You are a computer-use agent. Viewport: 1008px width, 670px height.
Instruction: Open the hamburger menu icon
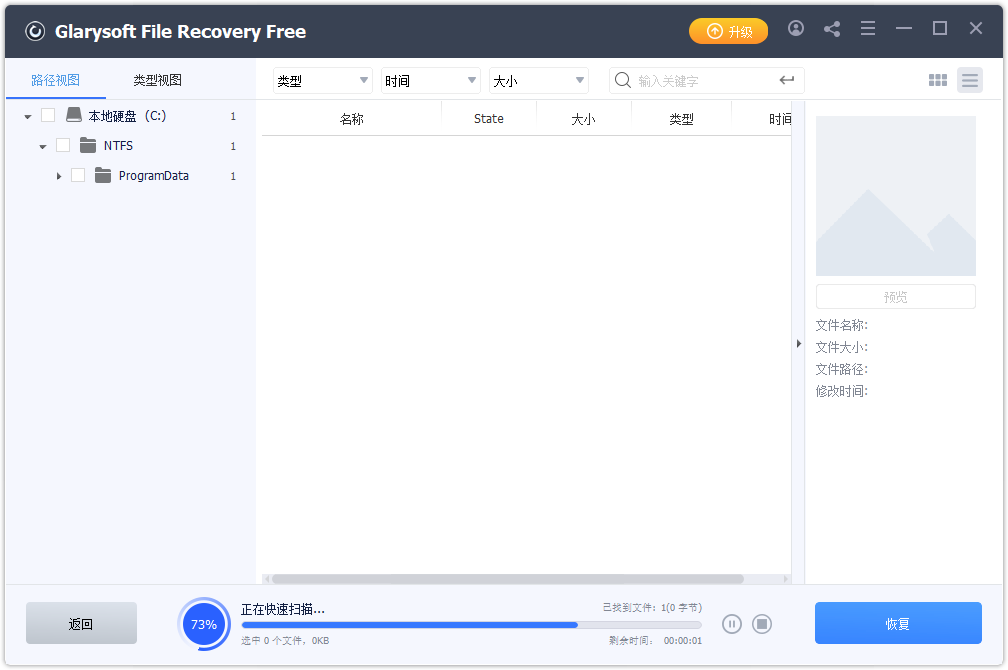[868, 29]
